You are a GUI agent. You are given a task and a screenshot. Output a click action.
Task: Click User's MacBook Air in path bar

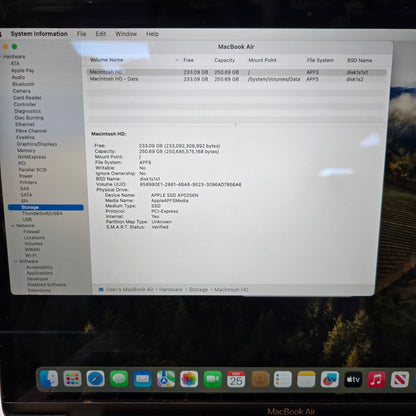pos(130,290)
